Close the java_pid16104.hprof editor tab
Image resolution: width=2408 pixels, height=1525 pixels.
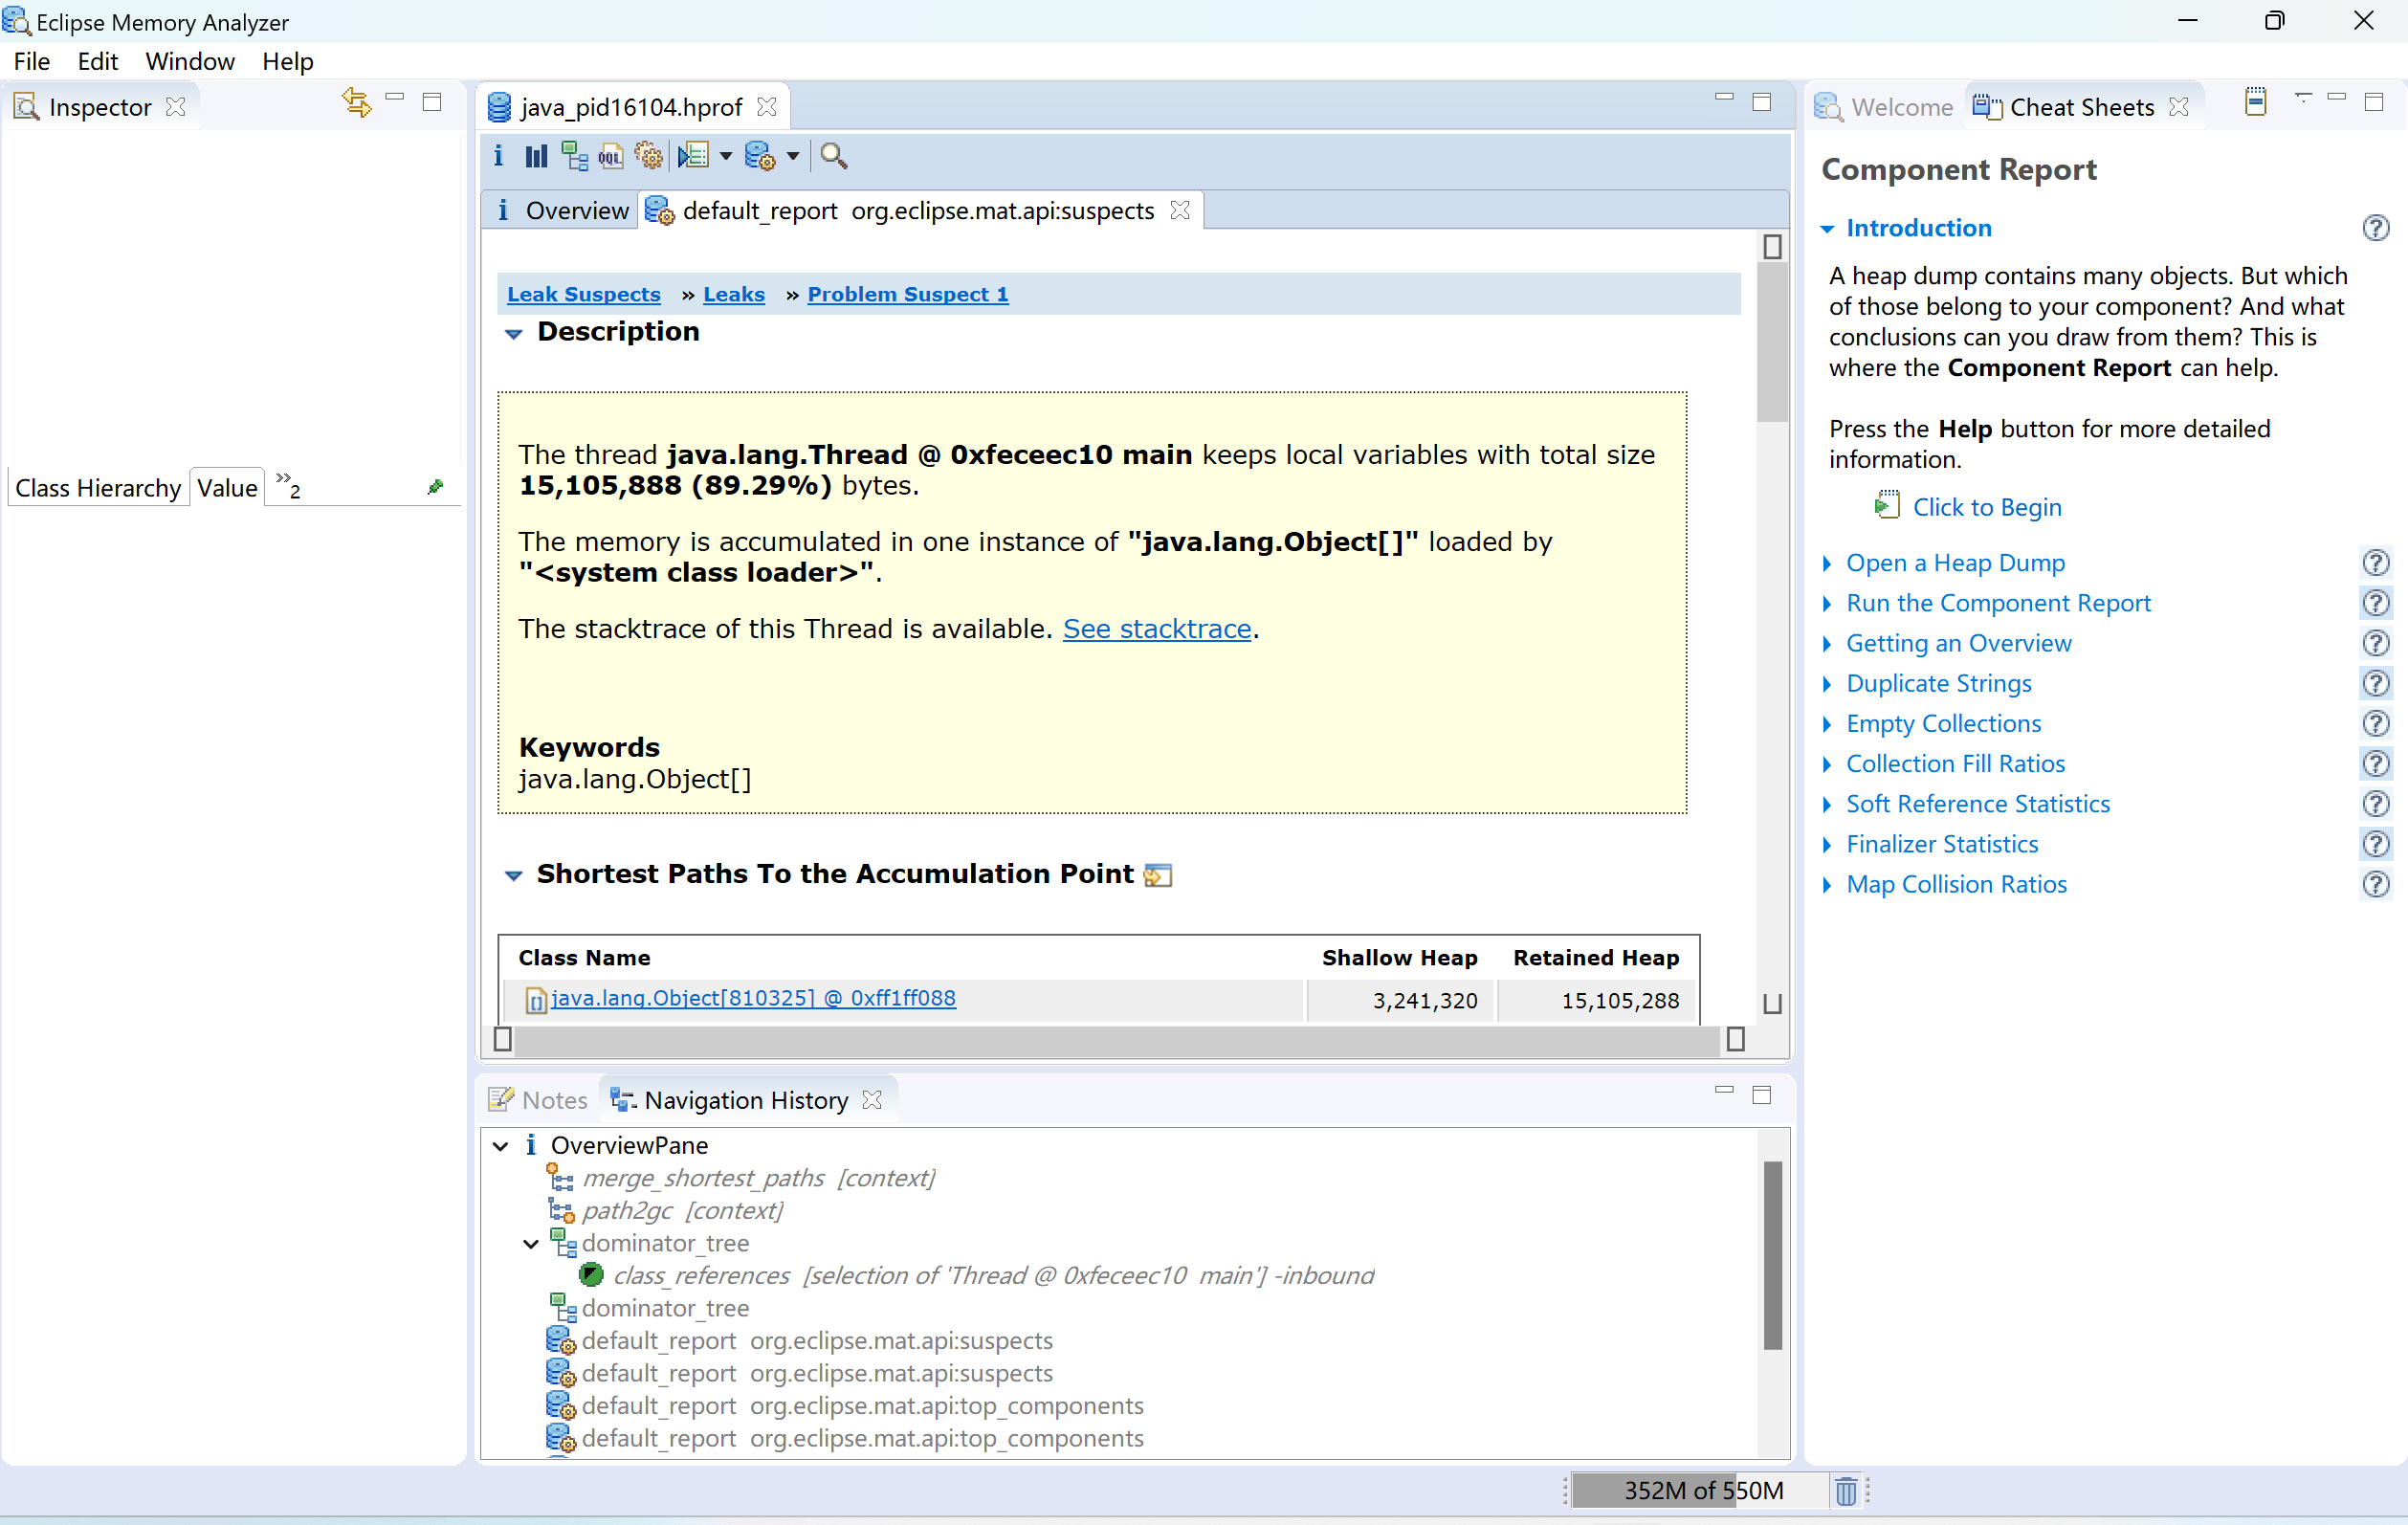point(767,106)
